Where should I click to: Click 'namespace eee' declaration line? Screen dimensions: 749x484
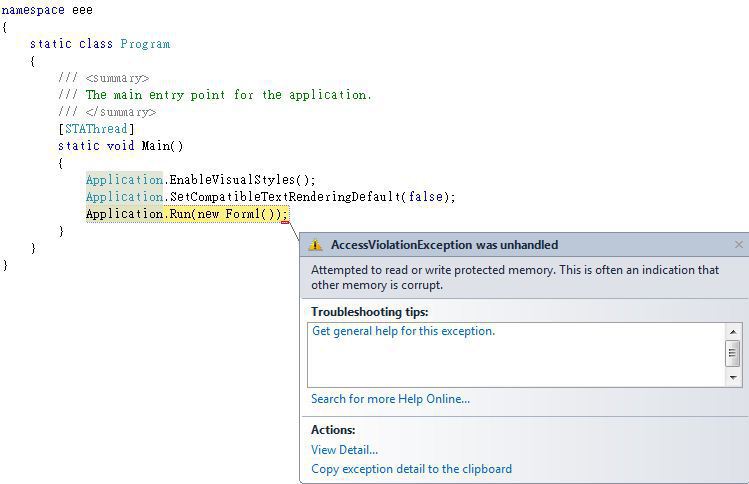tap(47, 10)
